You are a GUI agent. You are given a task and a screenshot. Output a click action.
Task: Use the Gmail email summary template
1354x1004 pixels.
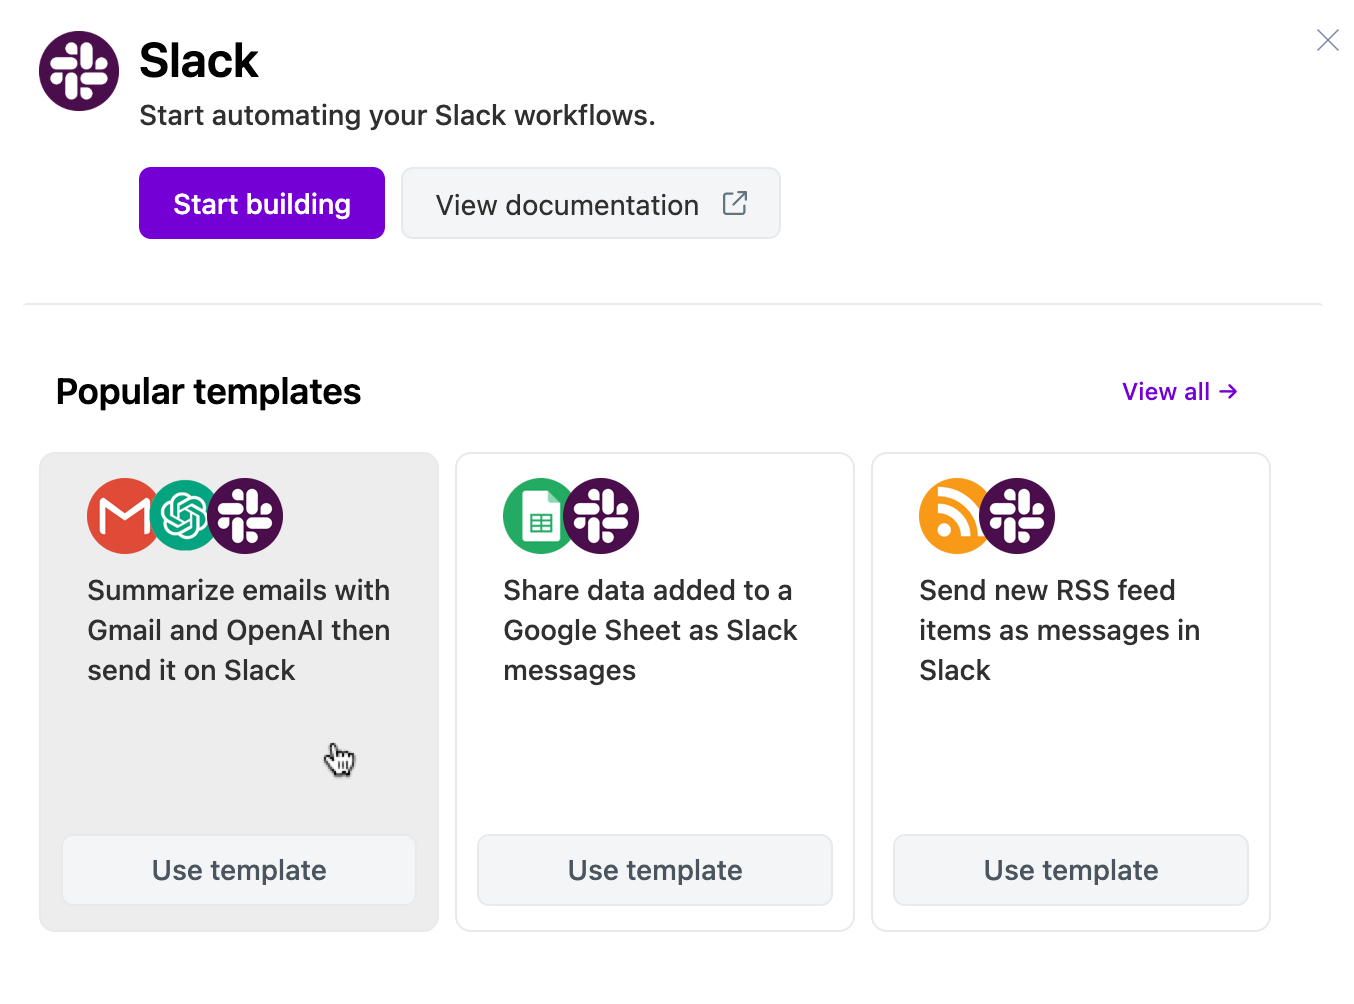click(x=238, y=869)
